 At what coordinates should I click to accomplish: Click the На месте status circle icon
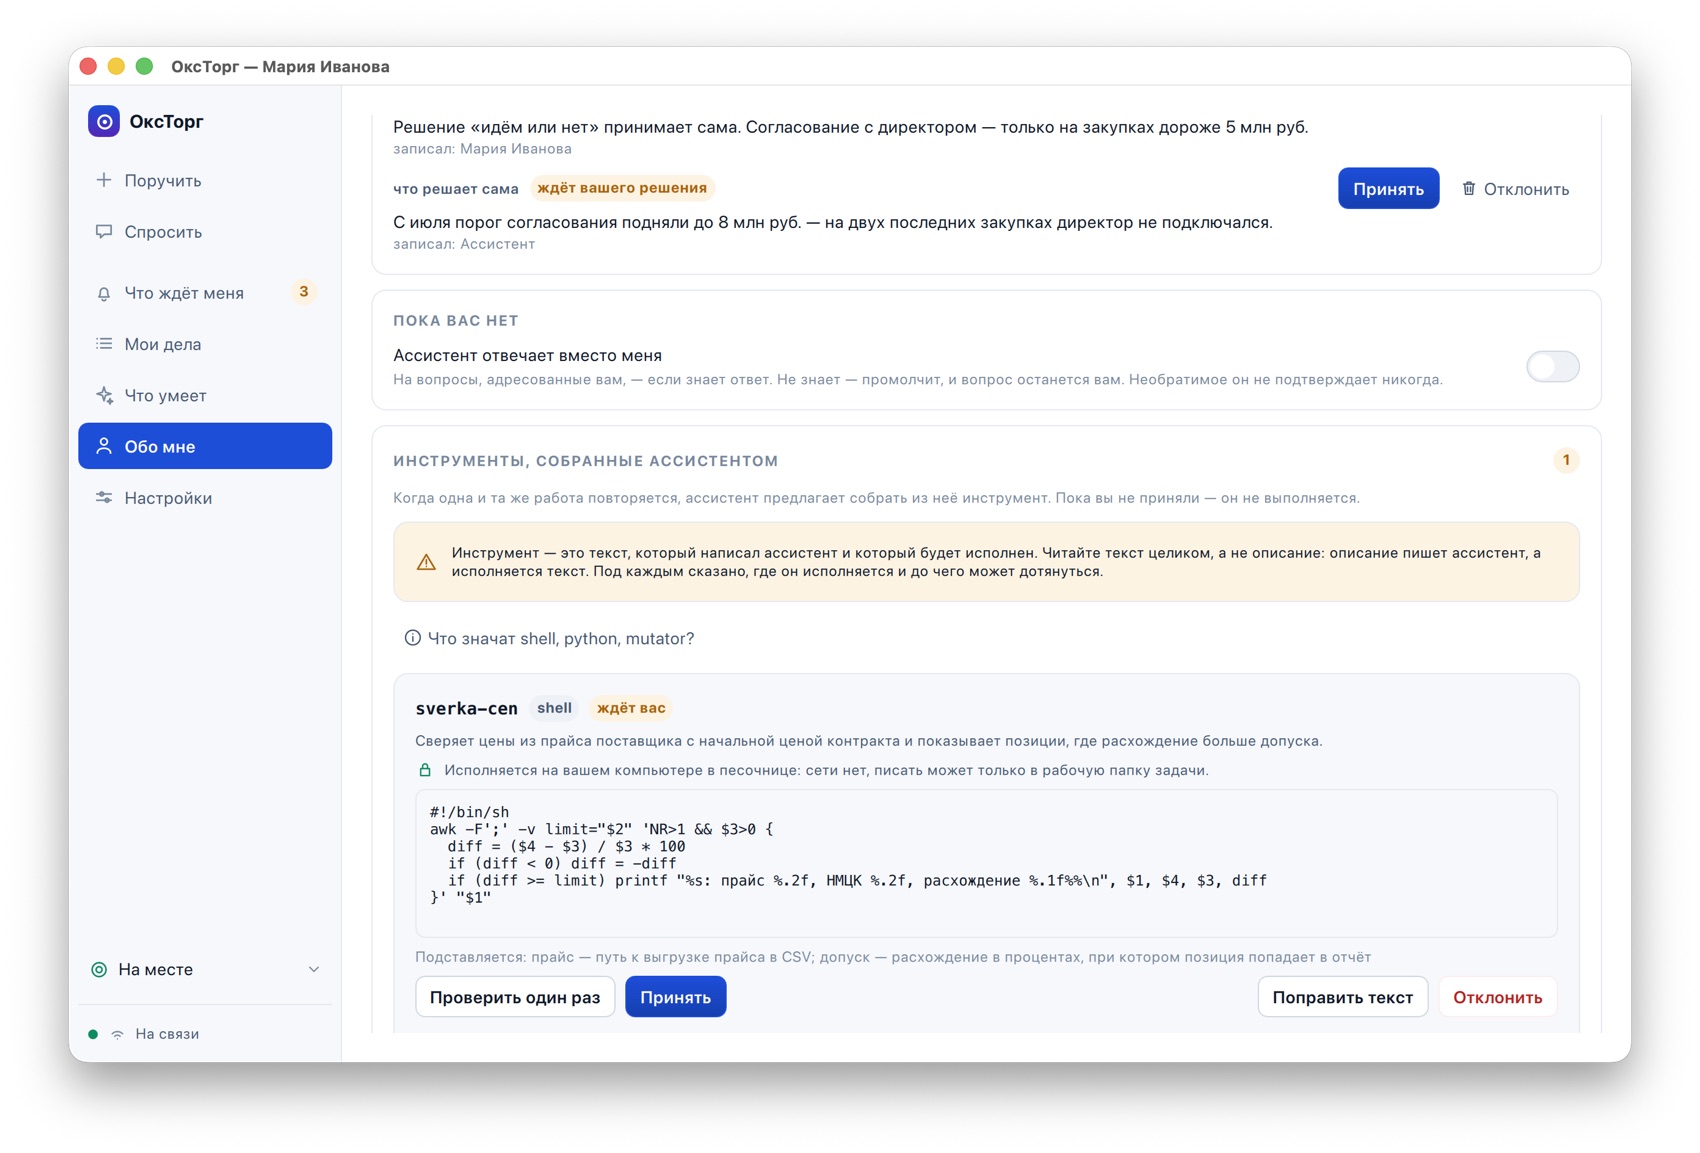pos(99,969)
